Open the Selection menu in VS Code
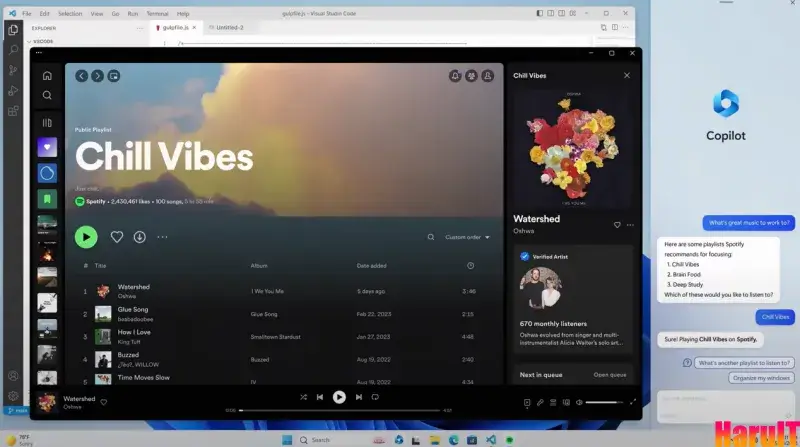Screen dimensions: 800x447 70,14
